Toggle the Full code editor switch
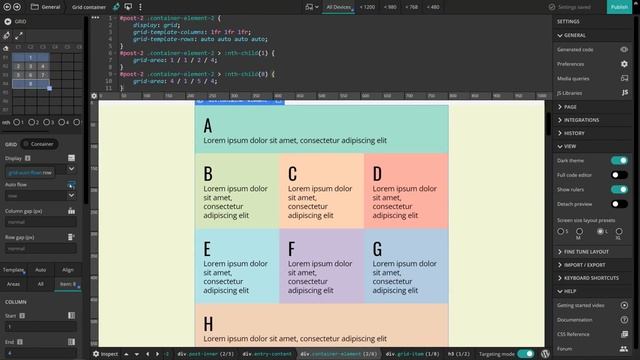The height and width of the screenshot is (360, 640). tap(619, 175)
